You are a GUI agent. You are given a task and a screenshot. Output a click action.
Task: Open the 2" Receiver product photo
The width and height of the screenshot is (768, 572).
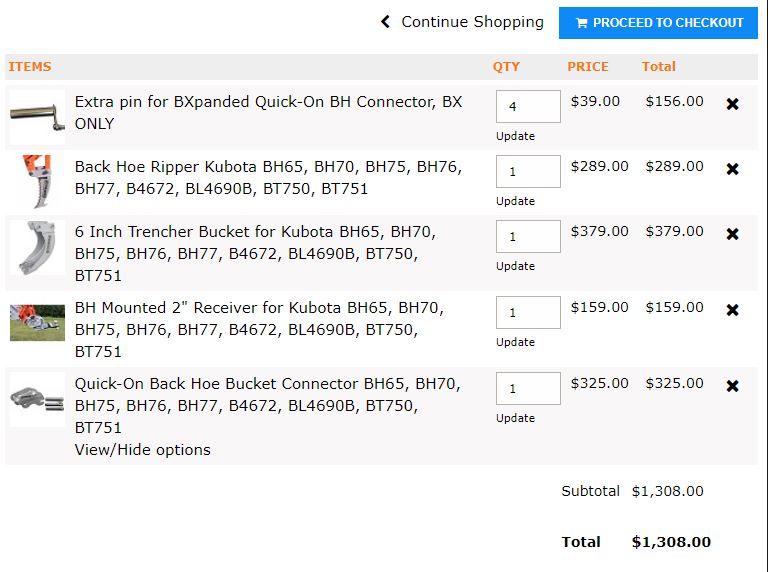pyautogui.click(x=37, y=323)
